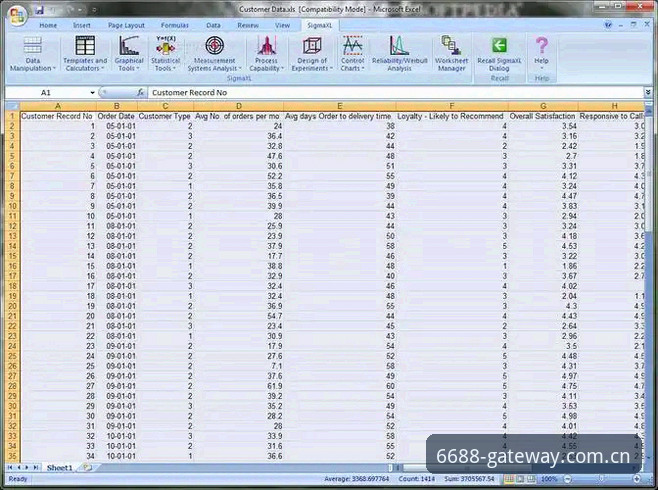Open Process Capability menu
Image resolution: width=658 pixels, height=490 pixels.
266,54
